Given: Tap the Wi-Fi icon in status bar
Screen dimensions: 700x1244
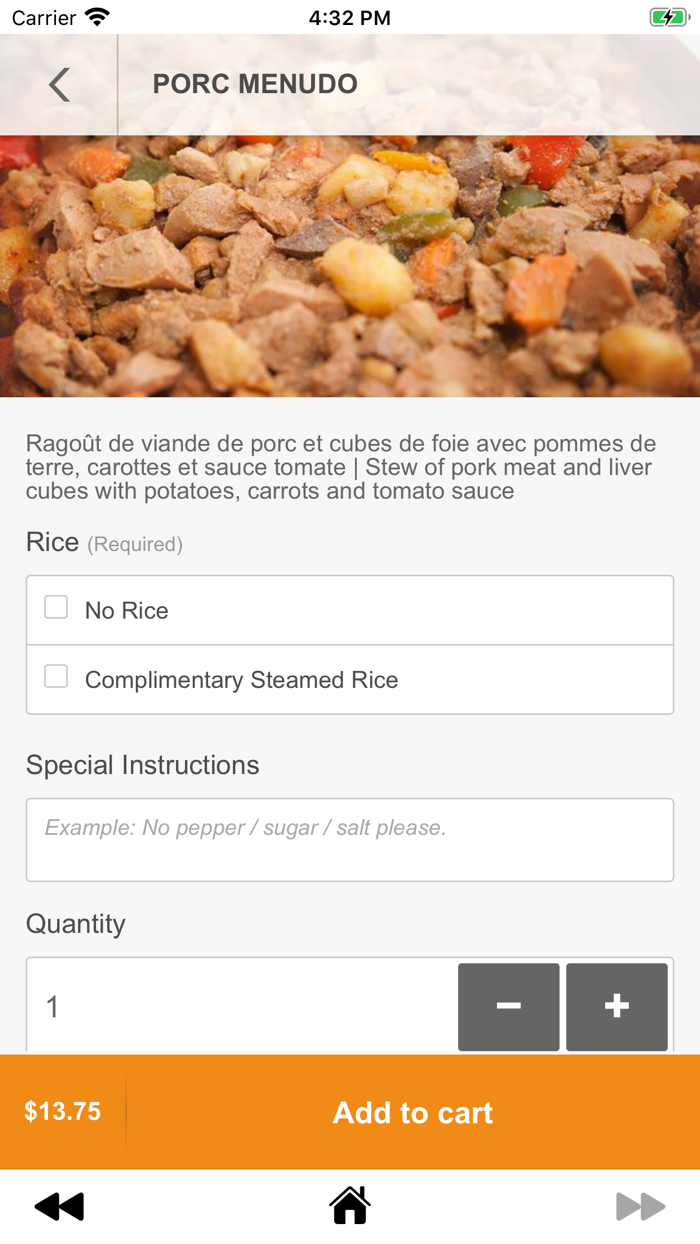Looking at the screenshot, I should [96, 16].
